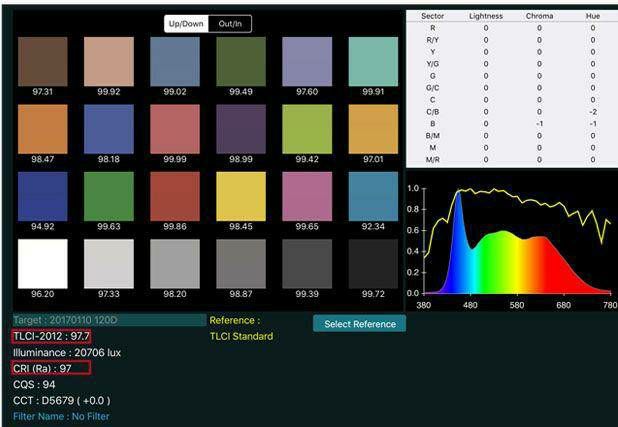This screenshot has height=427, width=618.
Task: Click the black swatch labeled 99.72
Action: point(373,263)
